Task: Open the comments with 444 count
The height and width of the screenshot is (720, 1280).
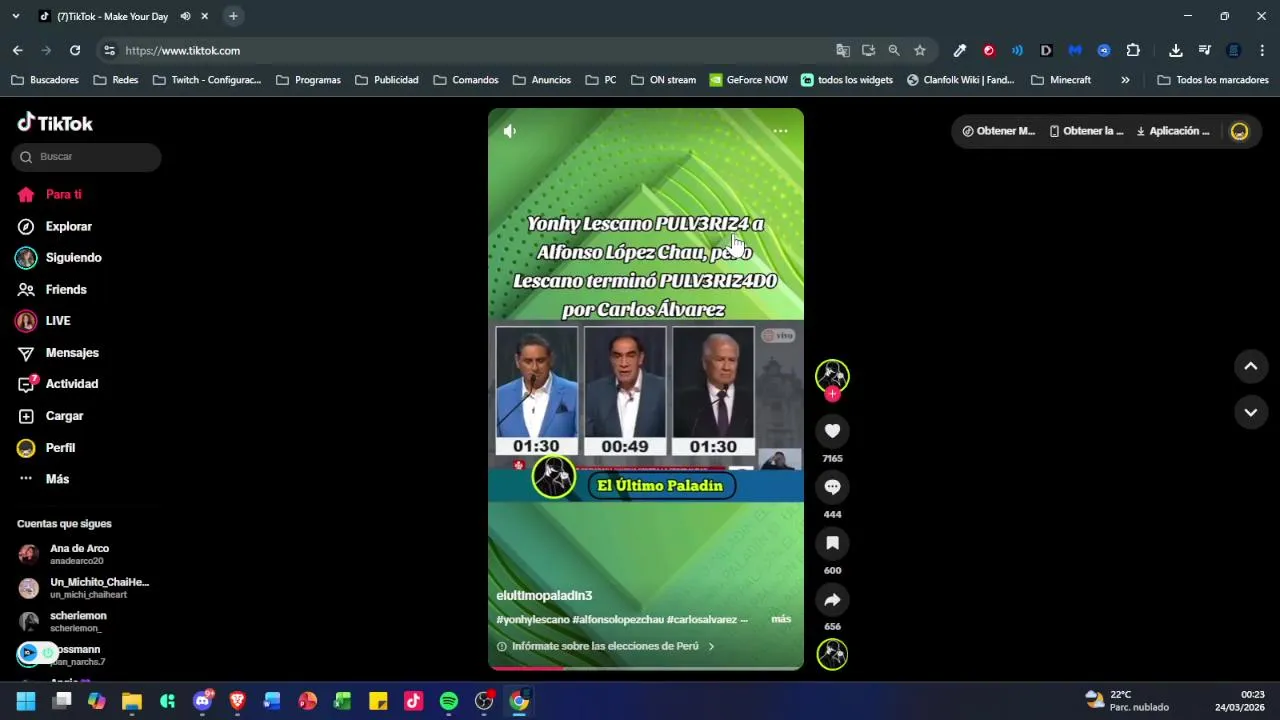Action: (832, 487)
